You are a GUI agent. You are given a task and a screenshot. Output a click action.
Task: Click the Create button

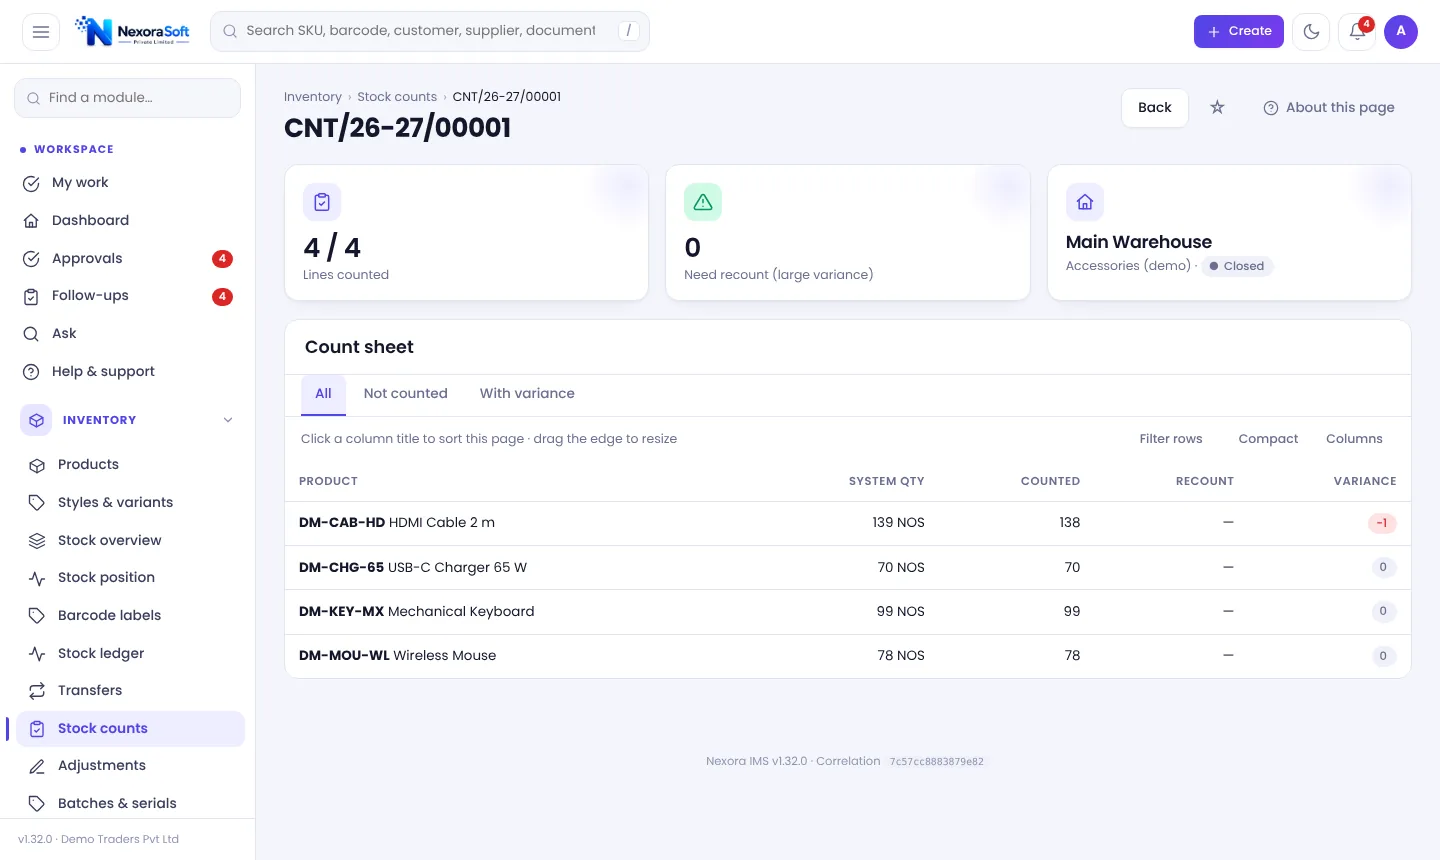point(1239,32)
